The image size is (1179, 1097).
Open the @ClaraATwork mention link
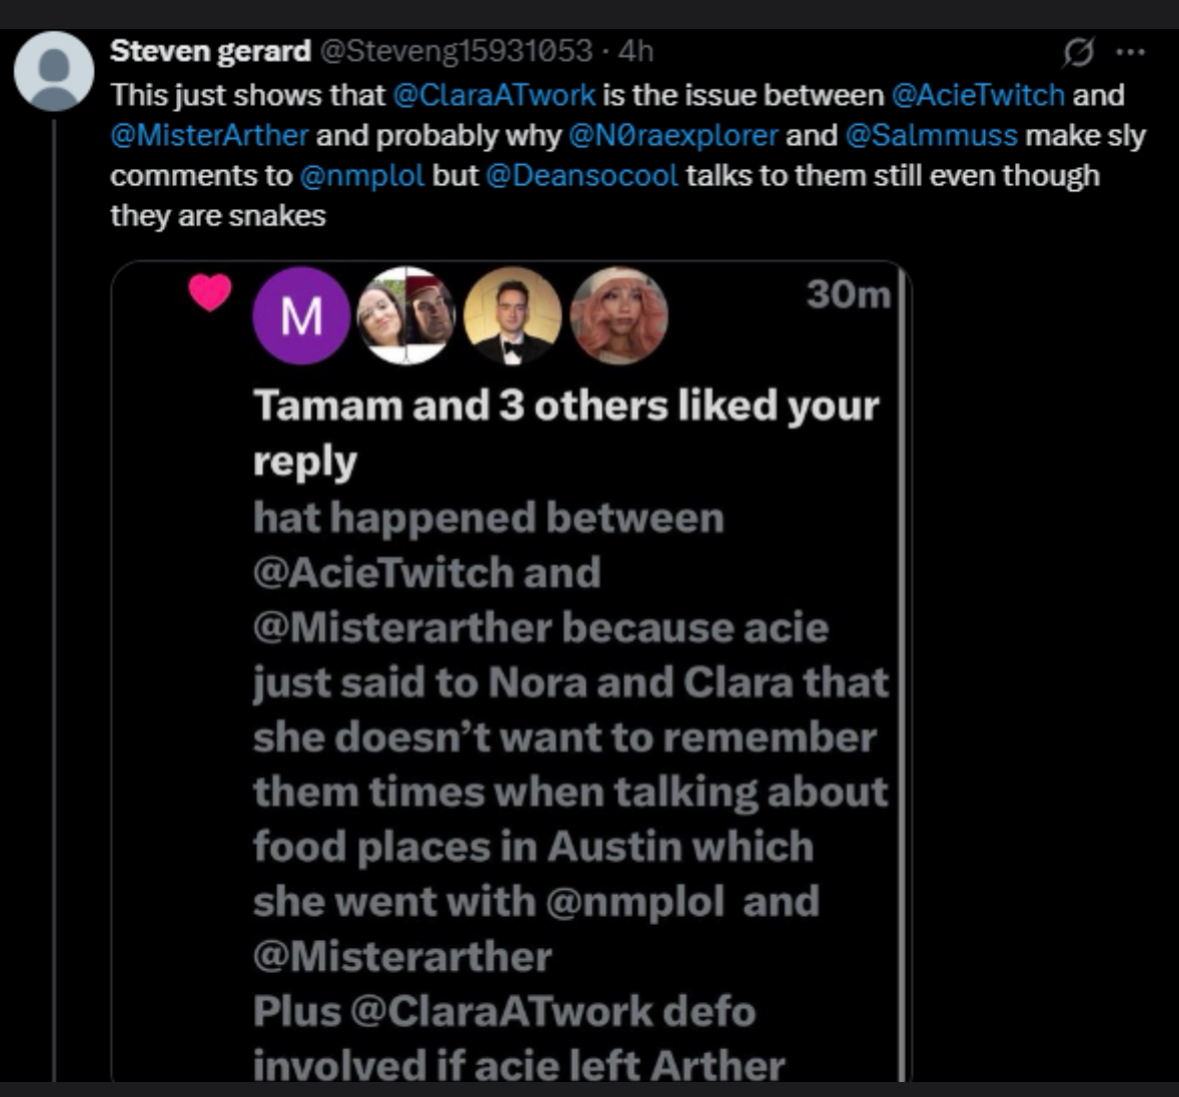tap(494, 95)
